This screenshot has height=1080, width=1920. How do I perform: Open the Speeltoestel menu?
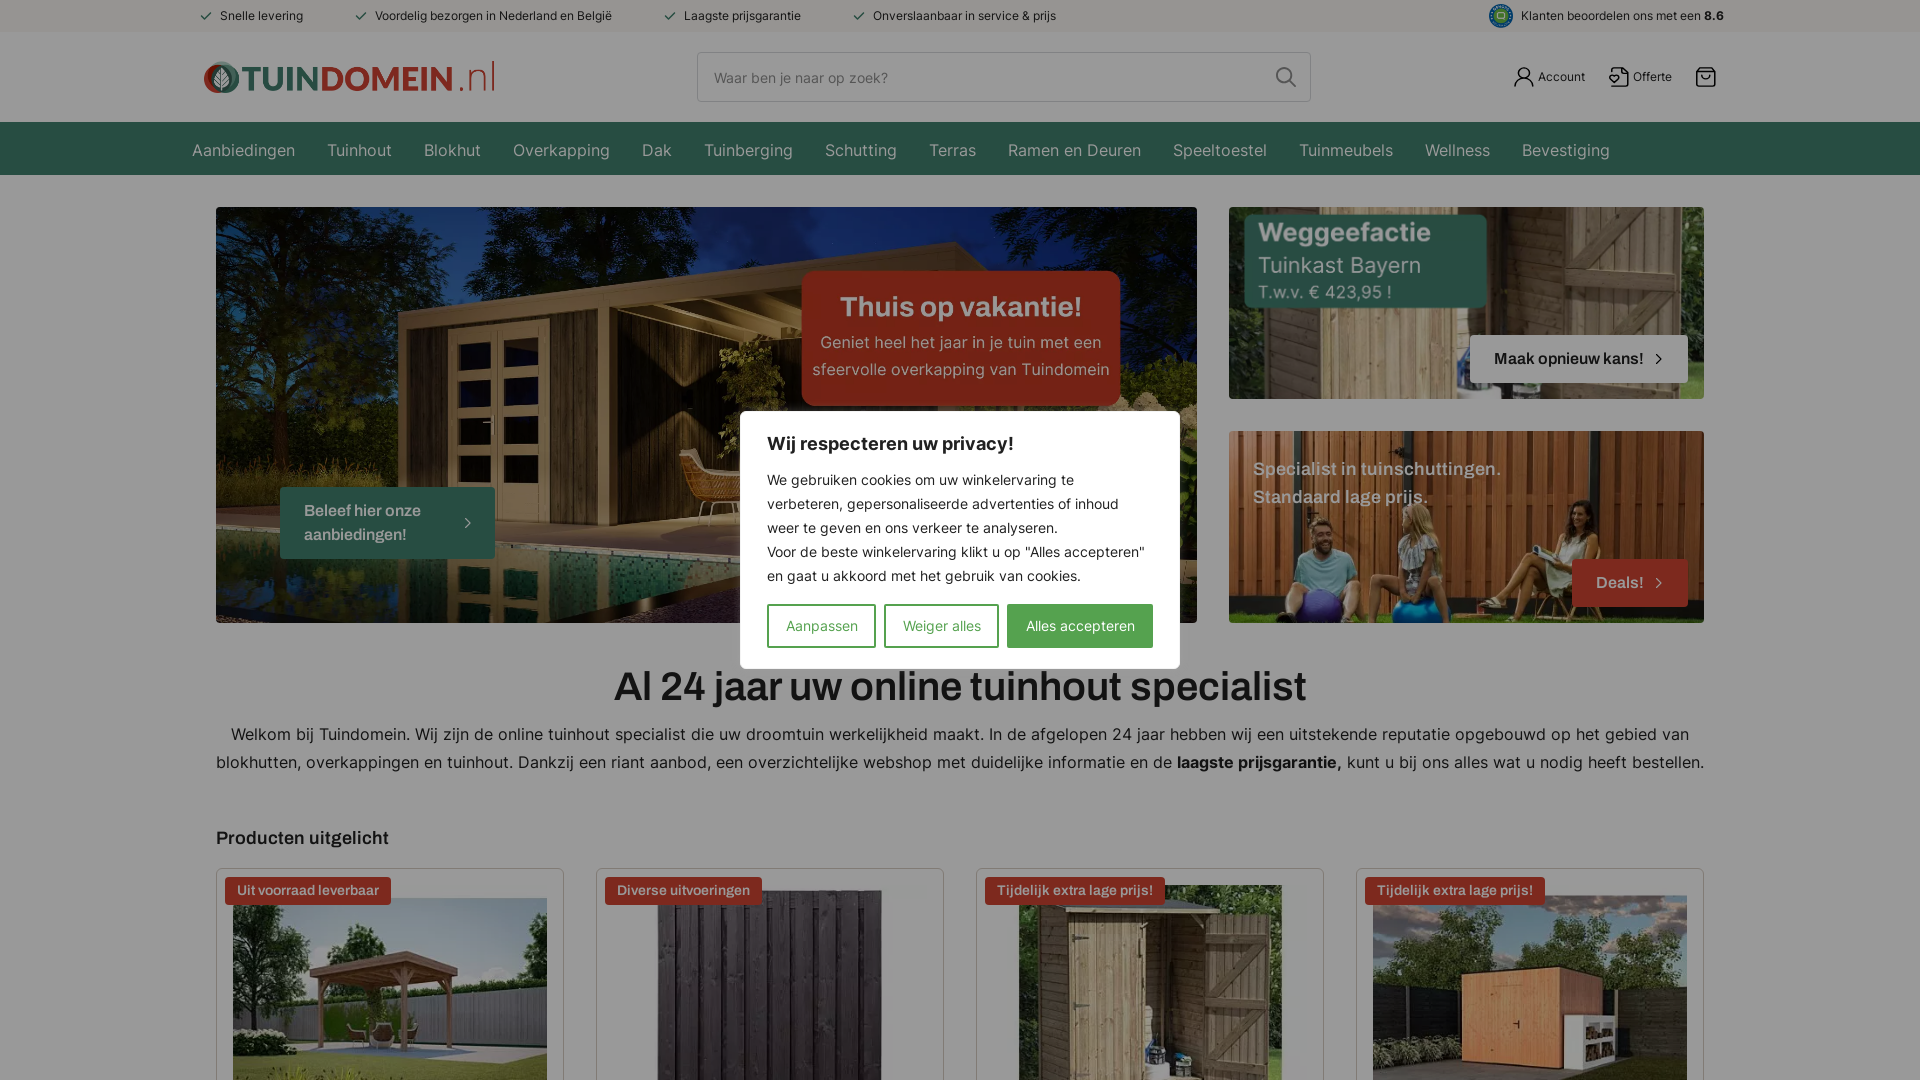point(1220,150)
